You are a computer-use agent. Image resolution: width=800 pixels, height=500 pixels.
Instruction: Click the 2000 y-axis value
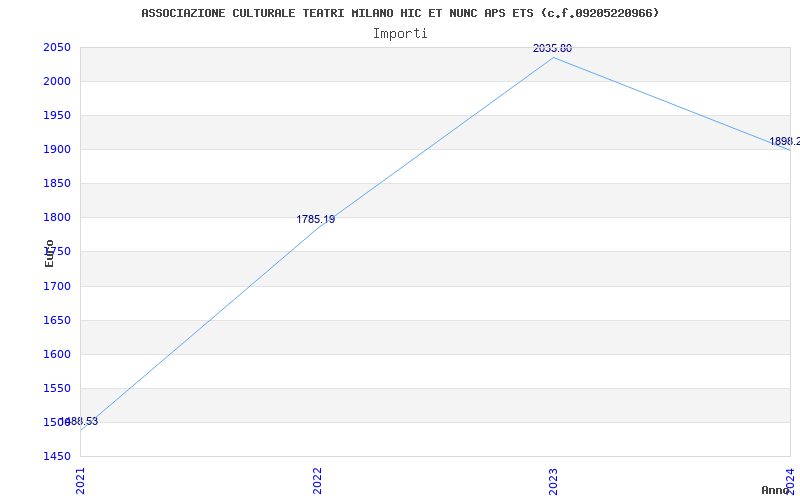(57, 82)
